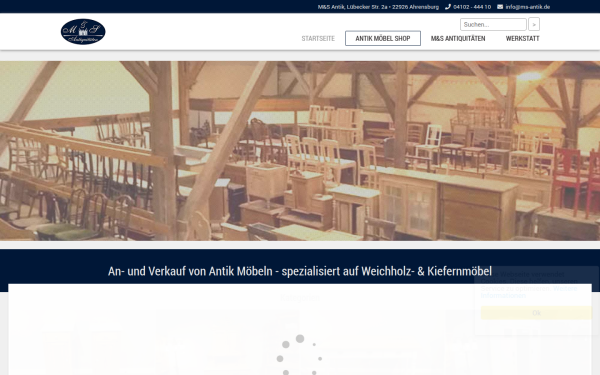
Task: Click the M&S Antik address text
Action: pos(378,7)
